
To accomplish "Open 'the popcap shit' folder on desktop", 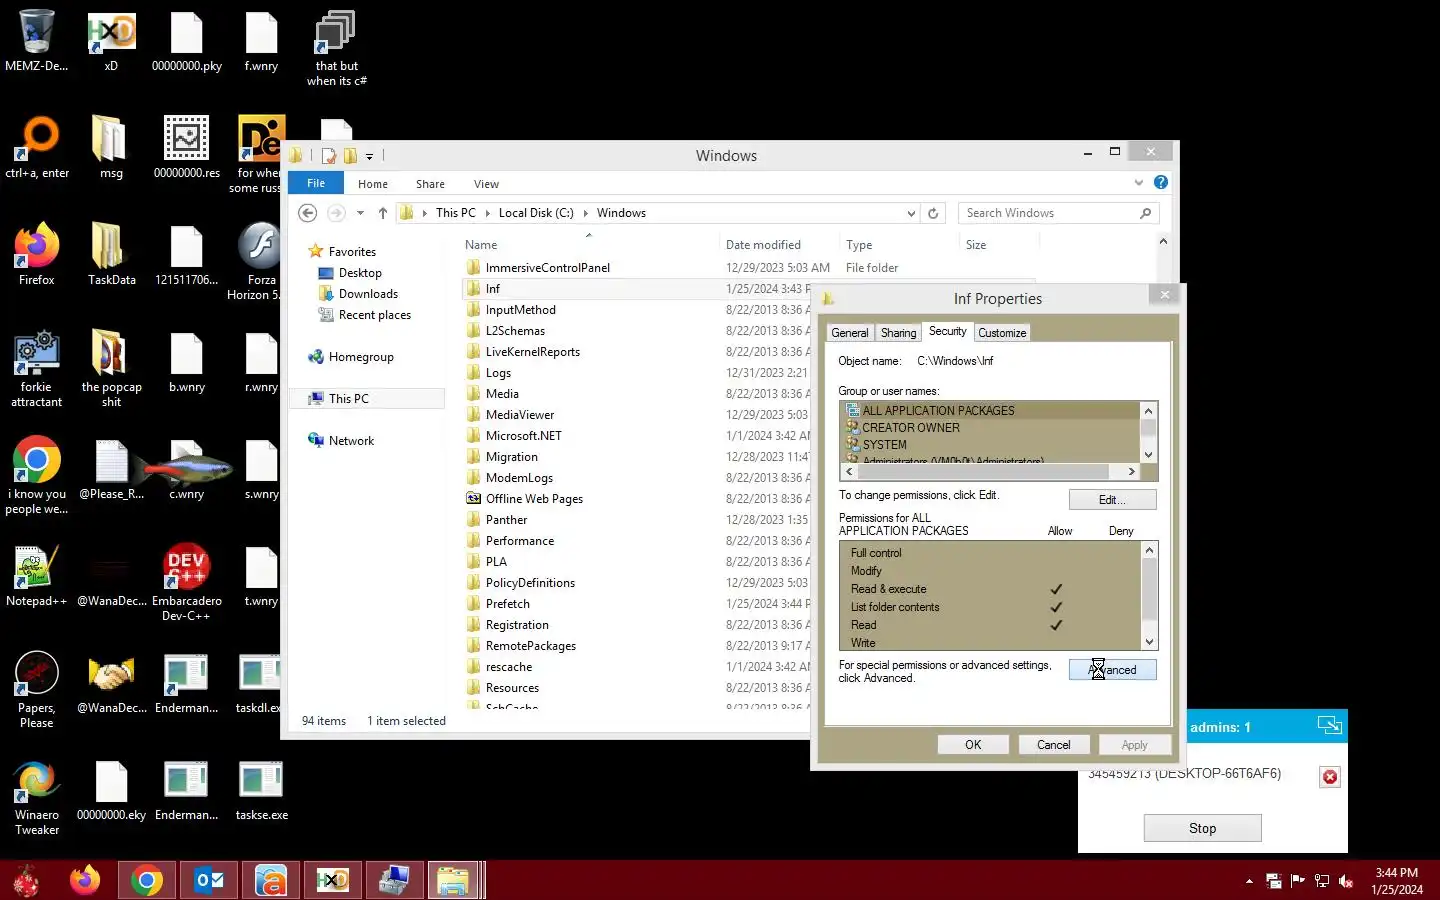I will tap(111, 368).
